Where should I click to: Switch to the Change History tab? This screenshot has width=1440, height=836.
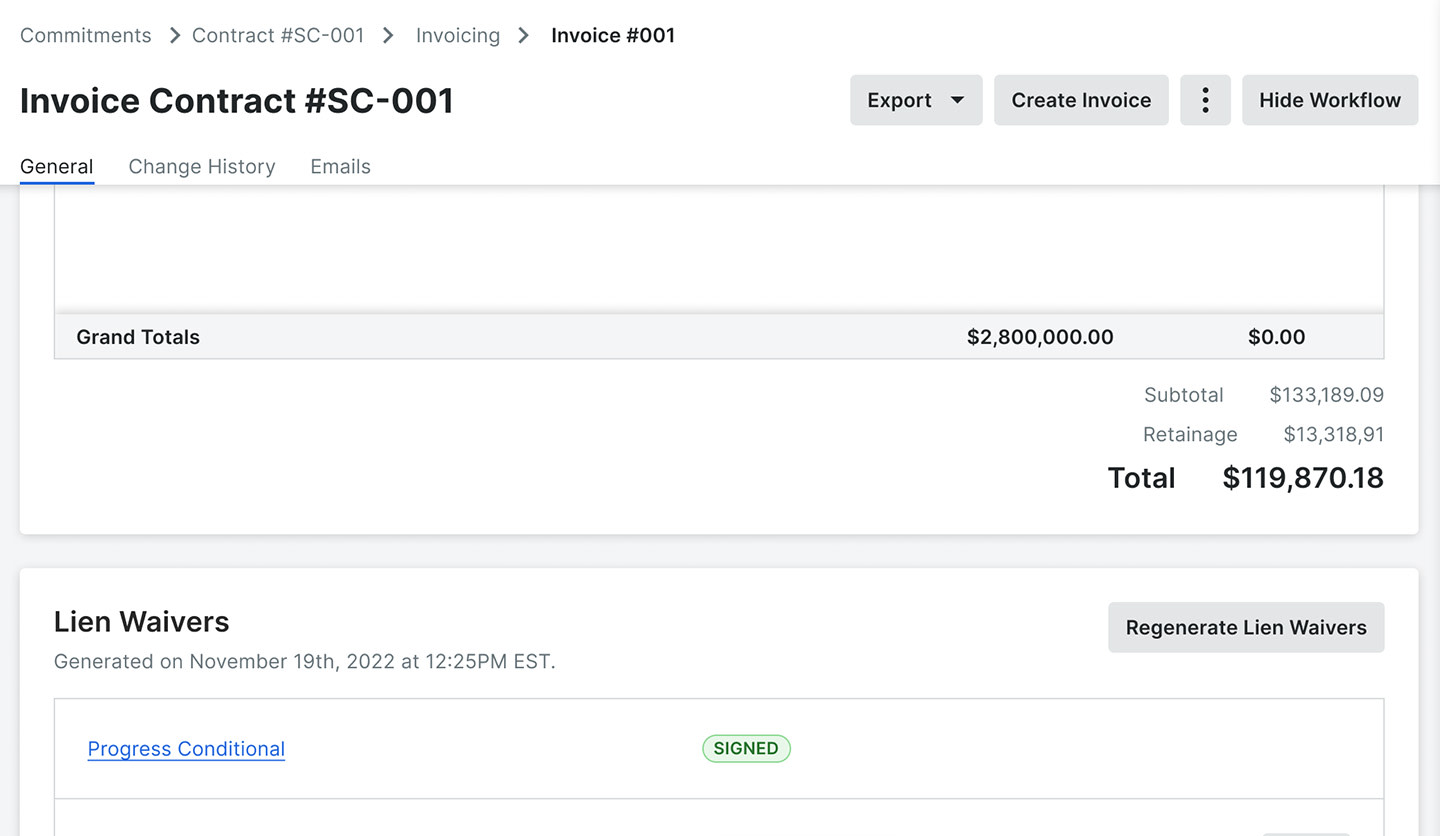(202, 167)
